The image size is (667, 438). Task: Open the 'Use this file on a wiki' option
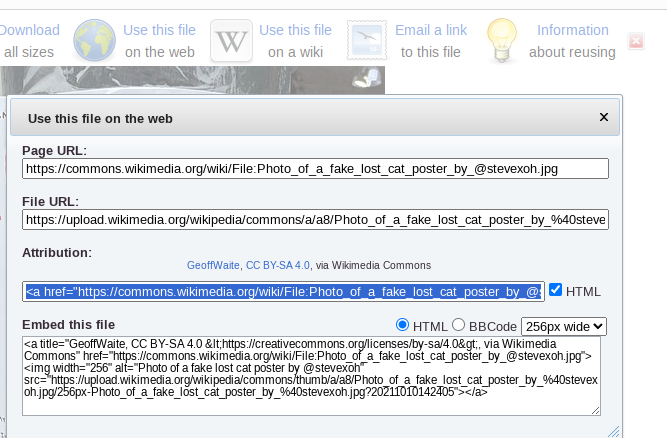point(294,41)
